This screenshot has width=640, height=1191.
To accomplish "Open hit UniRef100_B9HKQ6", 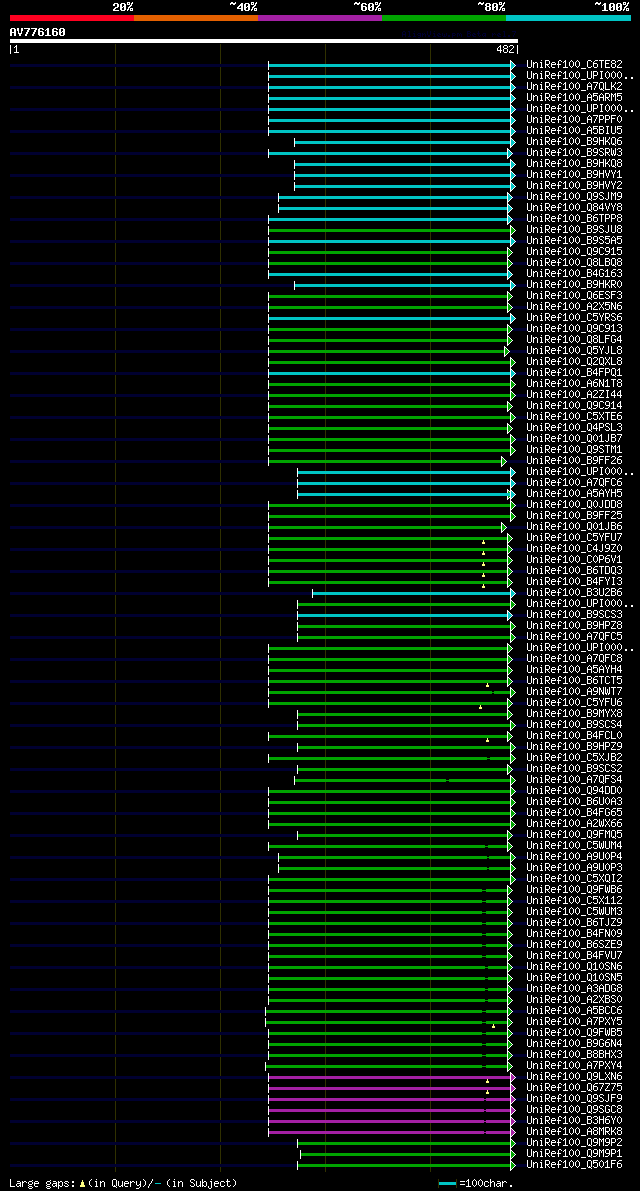I will click(x=574, y=142).
